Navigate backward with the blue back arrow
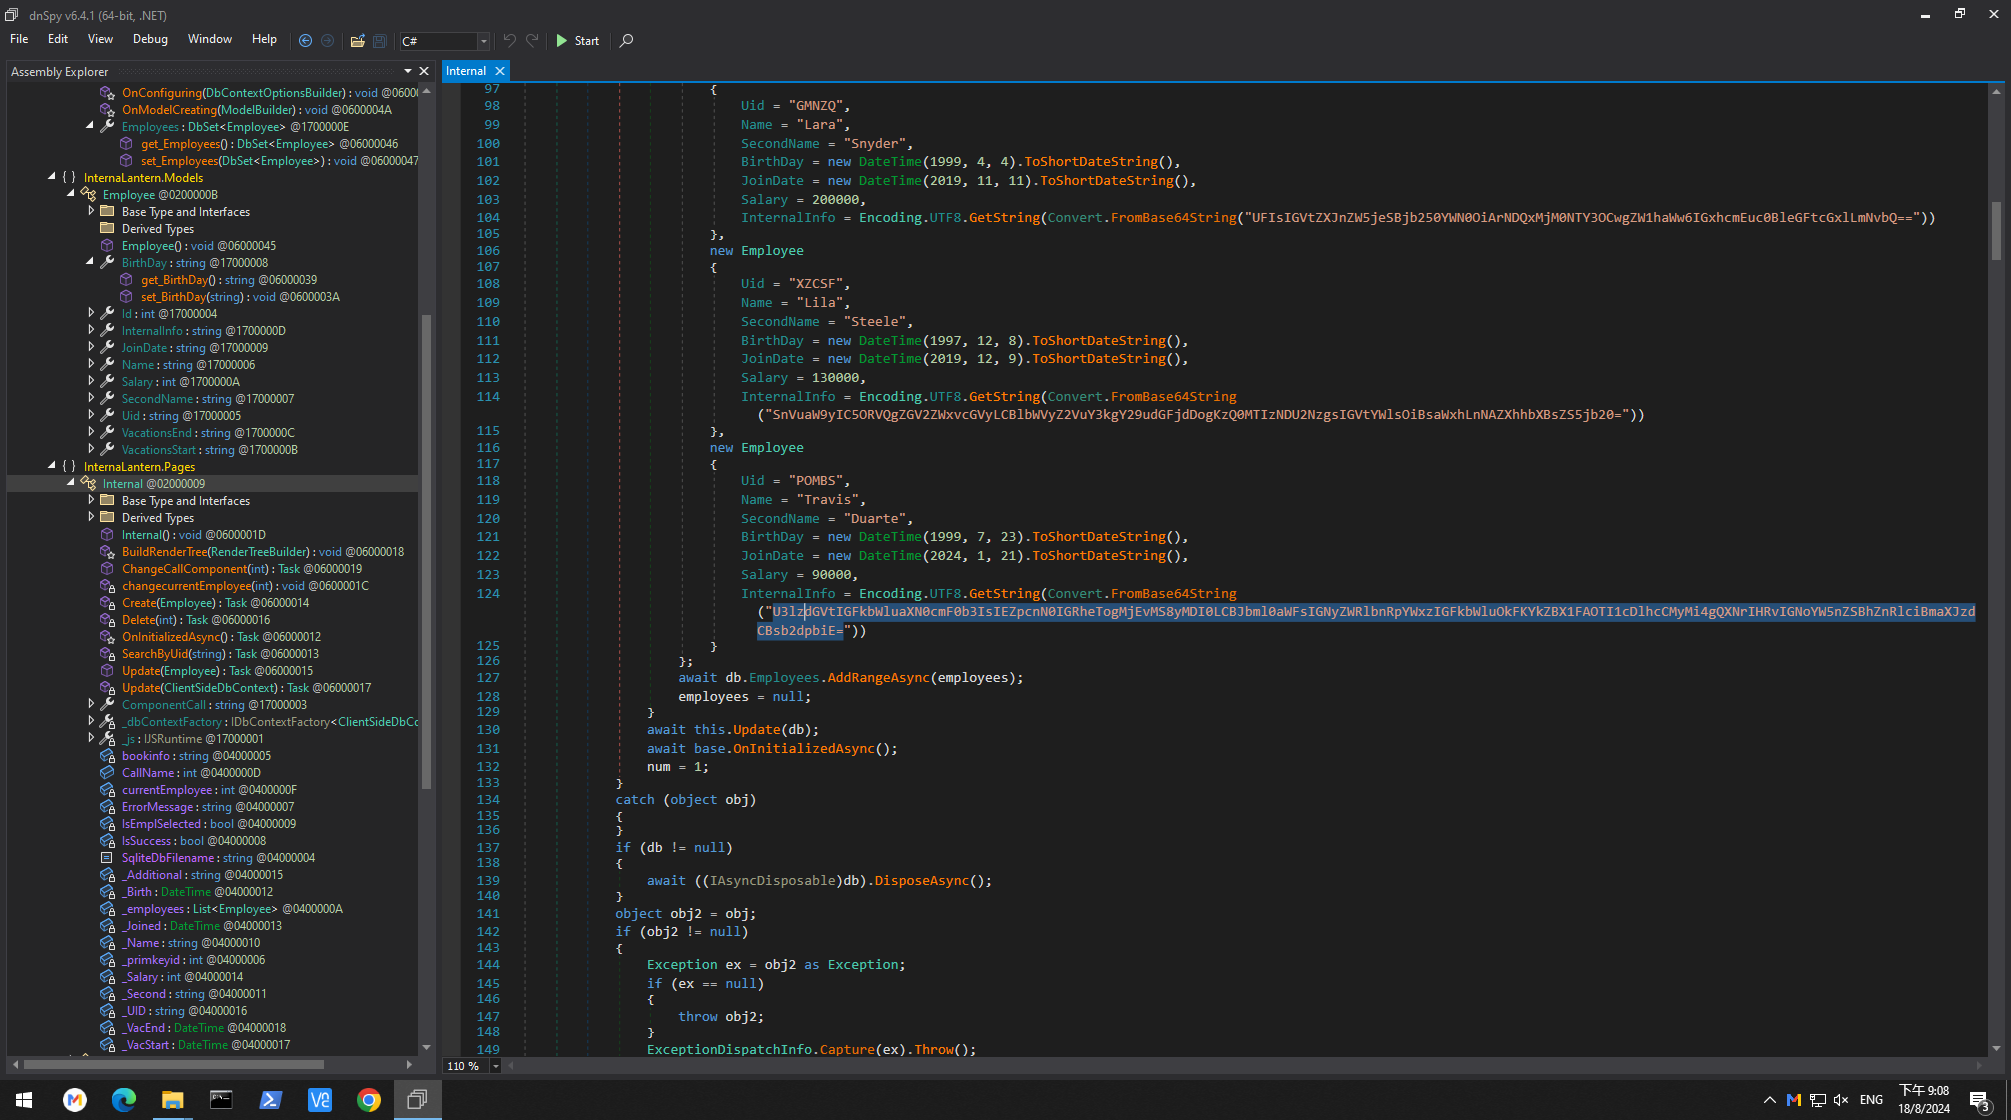Screen dimensions: 2011x1120 coord(306,41)
